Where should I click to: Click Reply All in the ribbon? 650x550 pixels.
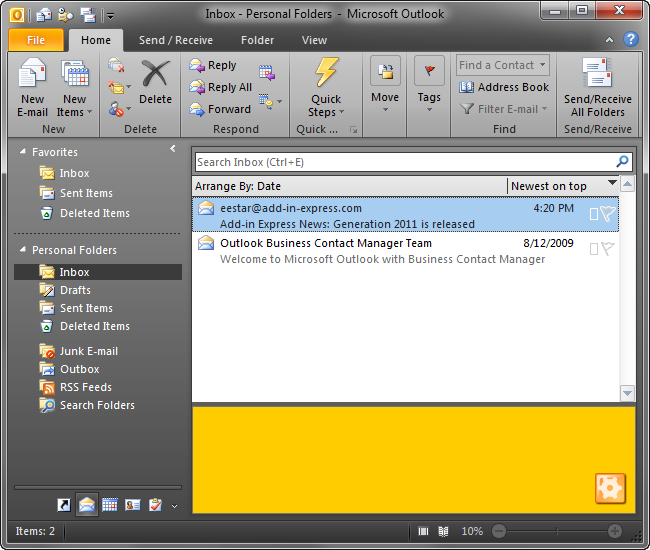[221, 87]
